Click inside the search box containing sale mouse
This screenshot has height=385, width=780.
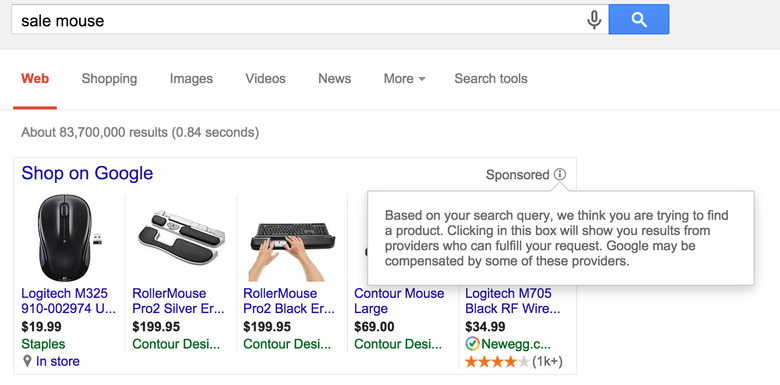(298, 20)
